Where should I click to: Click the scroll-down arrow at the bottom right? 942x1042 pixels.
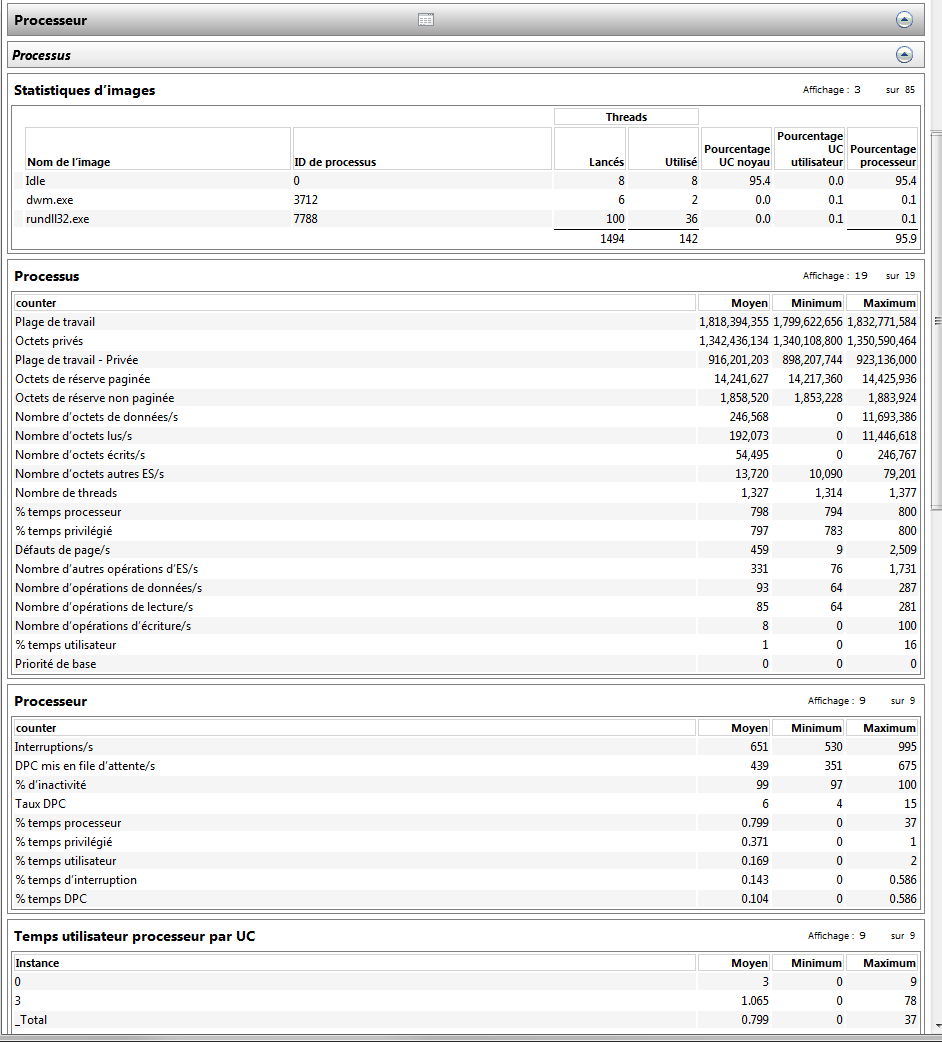click(937, 1026)
